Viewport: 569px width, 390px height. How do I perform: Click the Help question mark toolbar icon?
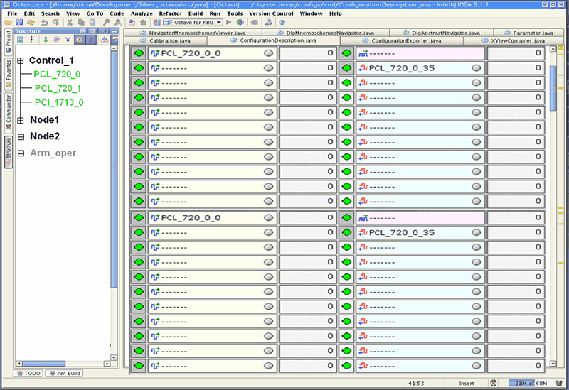pos(282,22)
